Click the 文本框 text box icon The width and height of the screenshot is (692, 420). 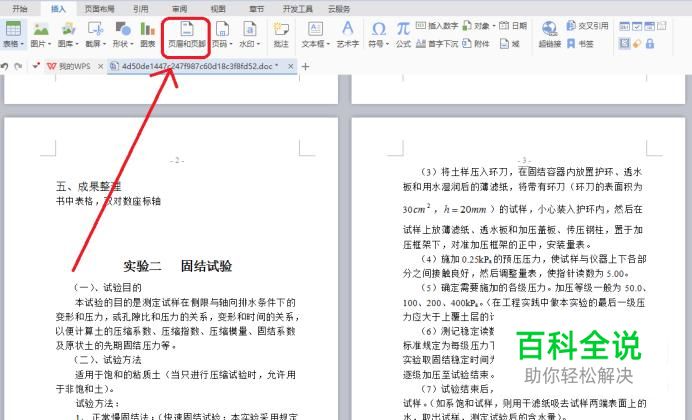click(315, 29)
